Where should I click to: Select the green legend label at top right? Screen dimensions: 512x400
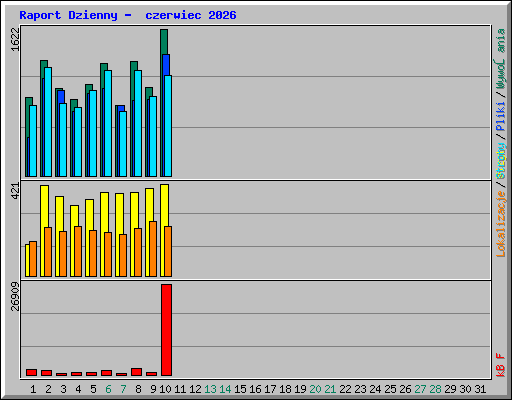point(501,59)
